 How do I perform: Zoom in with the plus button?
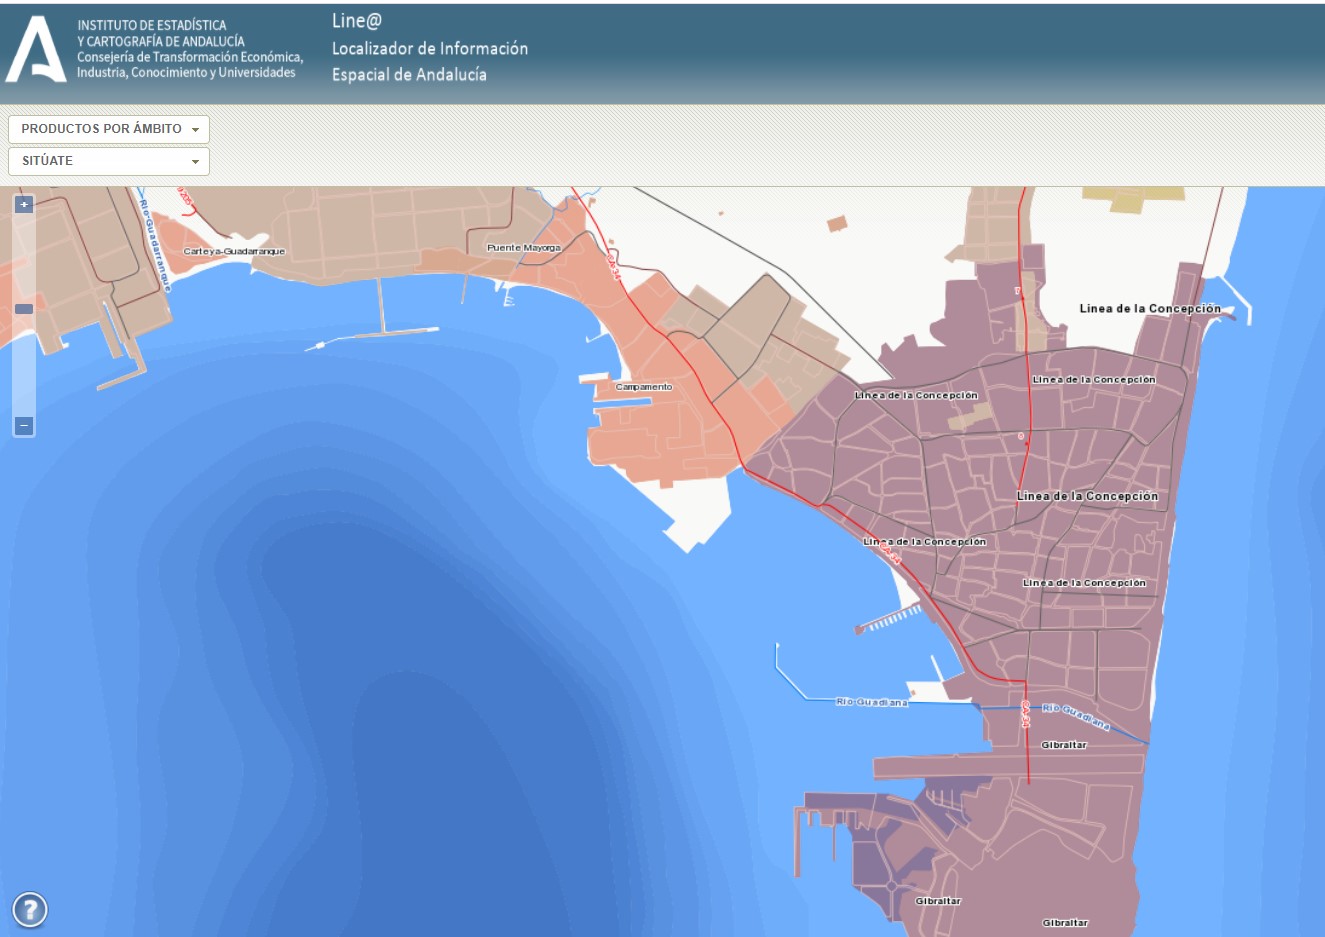pos(24,204)
